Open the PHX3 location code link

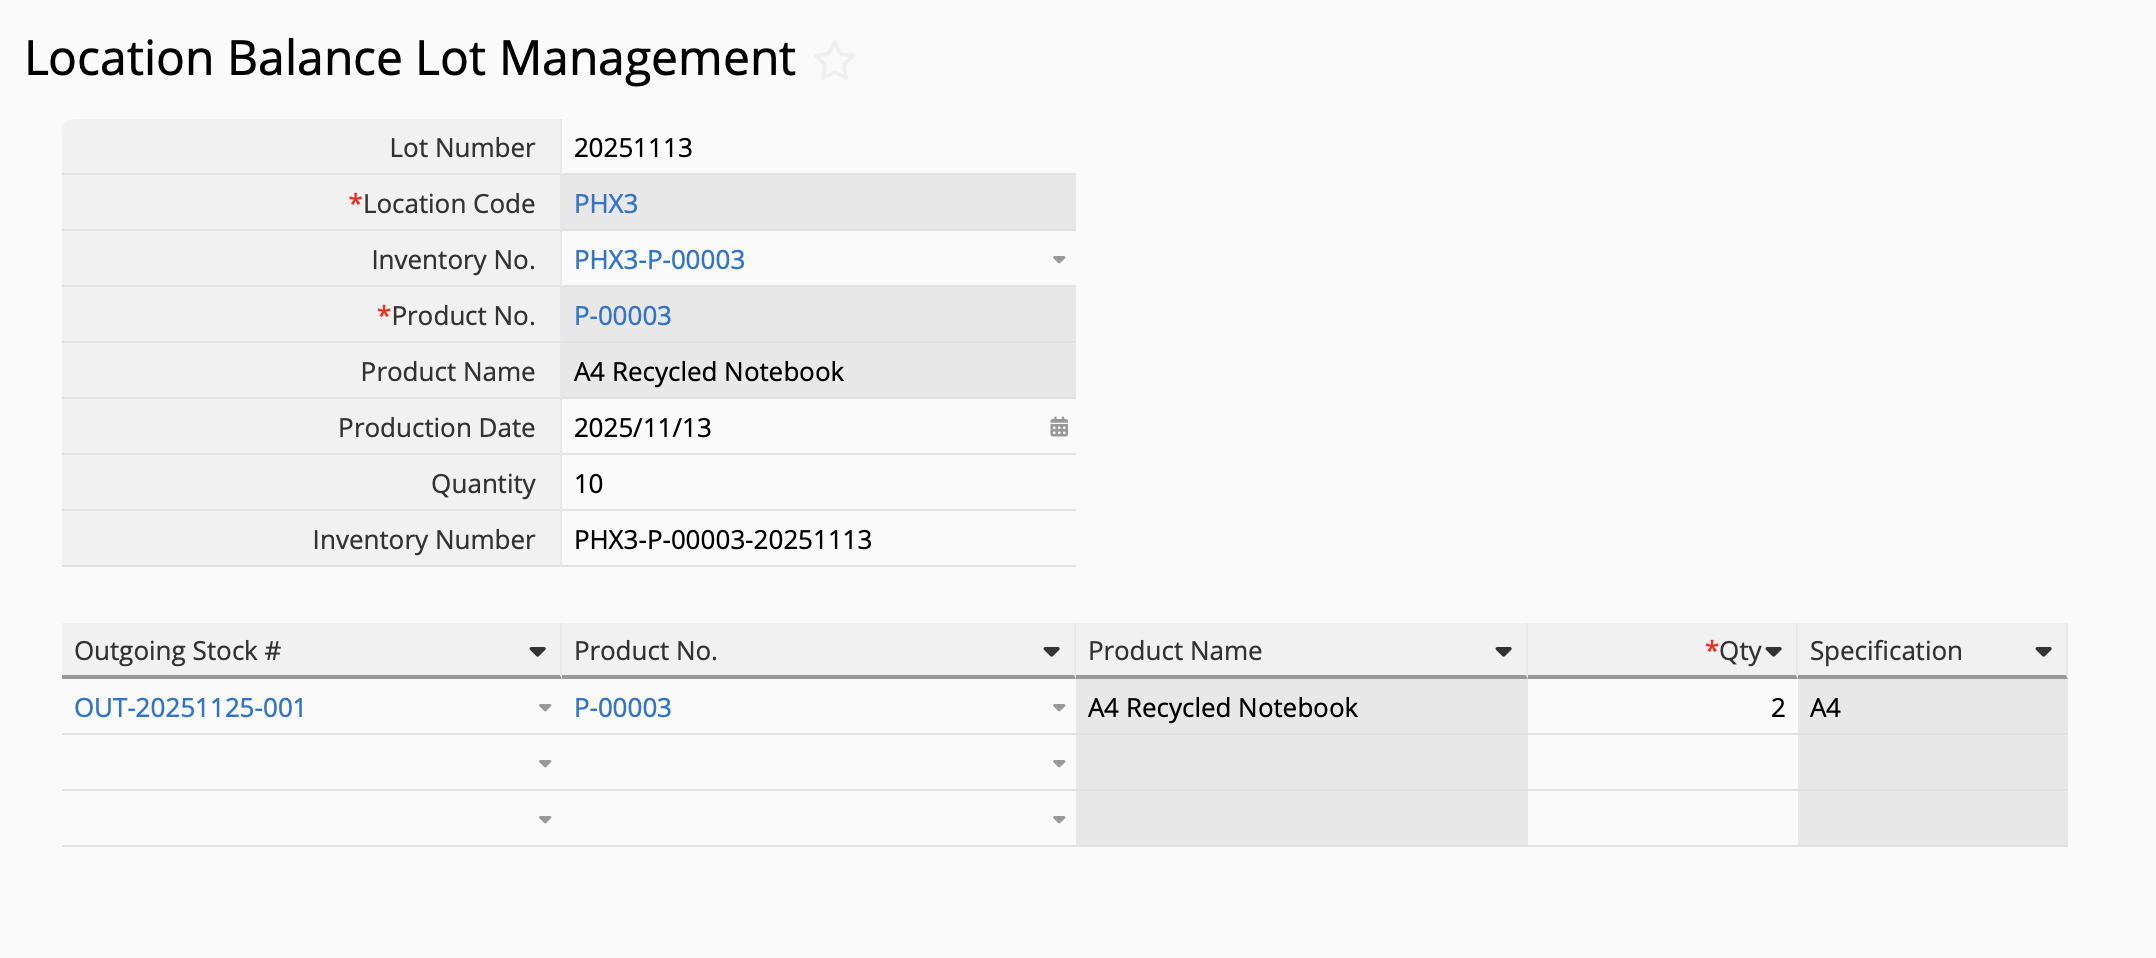[x=606, y=204]
